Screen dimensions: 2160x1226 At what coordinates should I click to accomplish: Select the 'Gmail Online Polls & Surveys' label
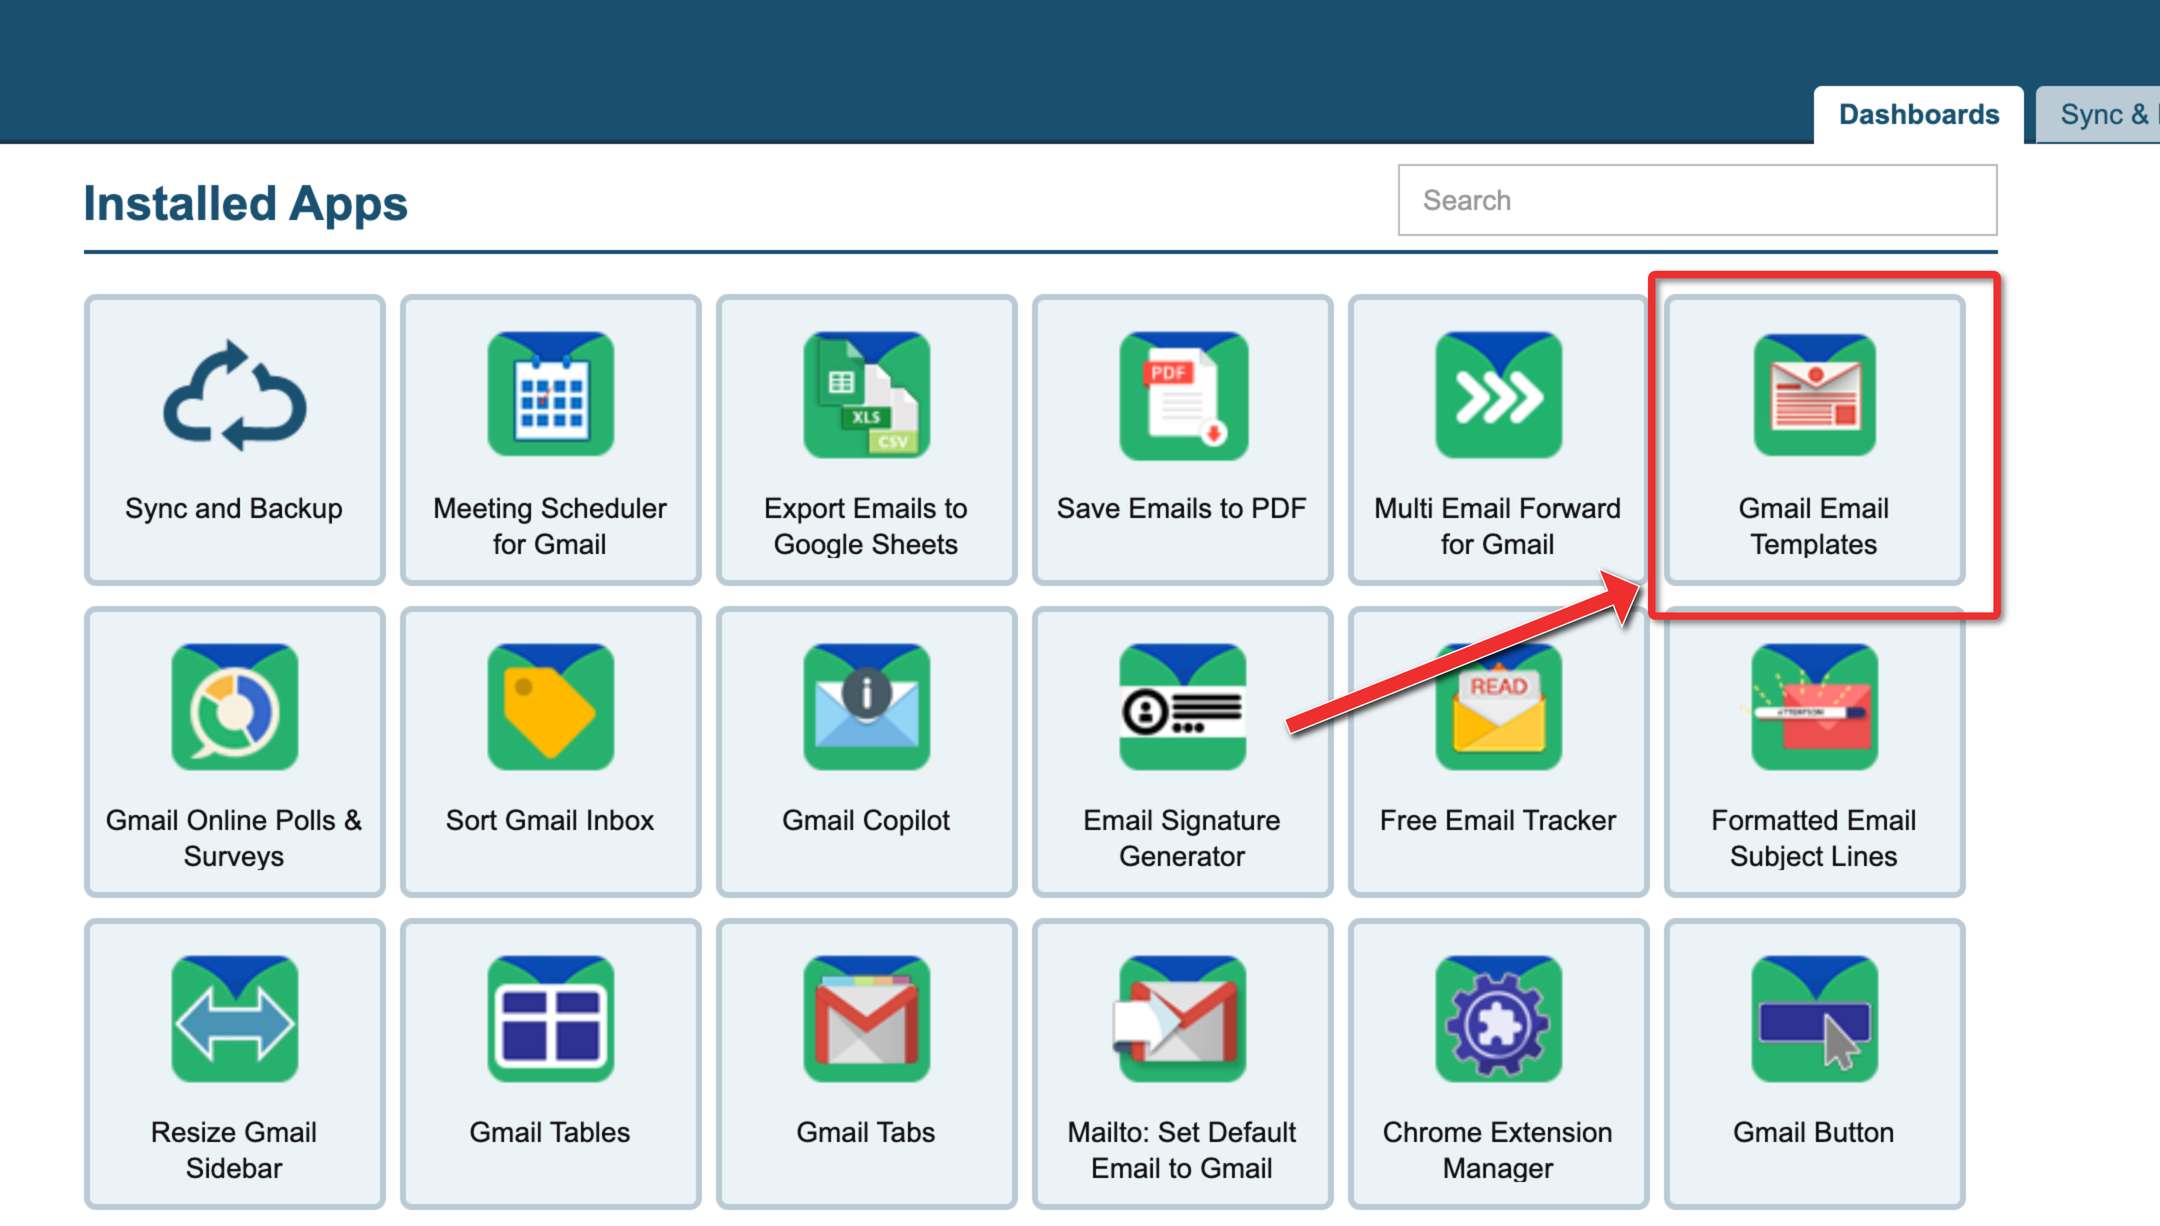234,838
